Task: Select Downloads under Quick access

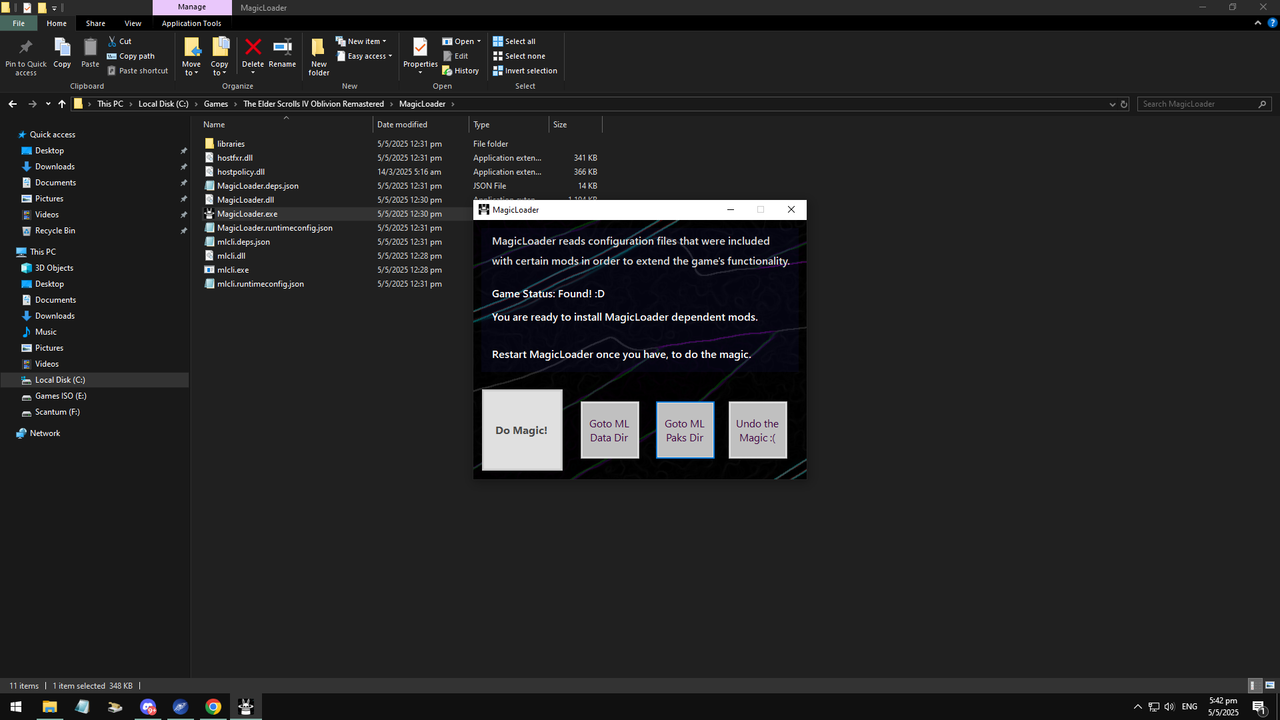Action: (x=55, y=167)
